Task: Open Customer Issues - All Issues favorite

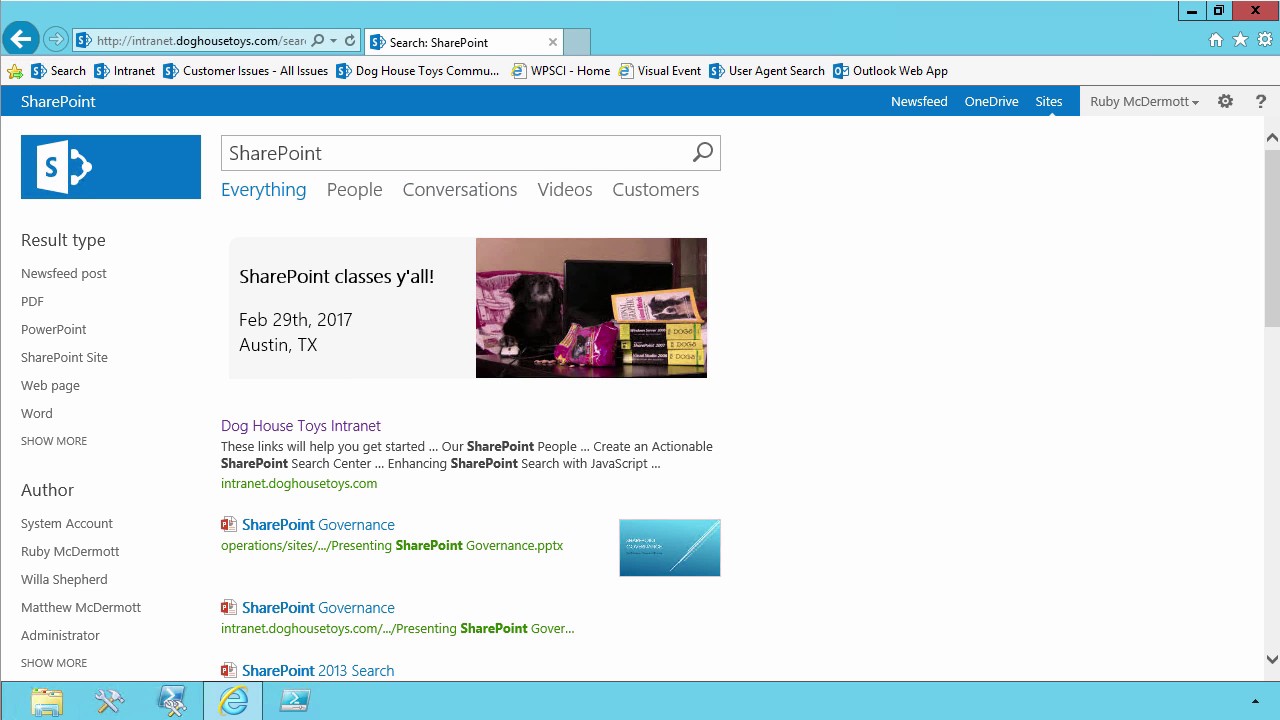Action: coord(245,71)
